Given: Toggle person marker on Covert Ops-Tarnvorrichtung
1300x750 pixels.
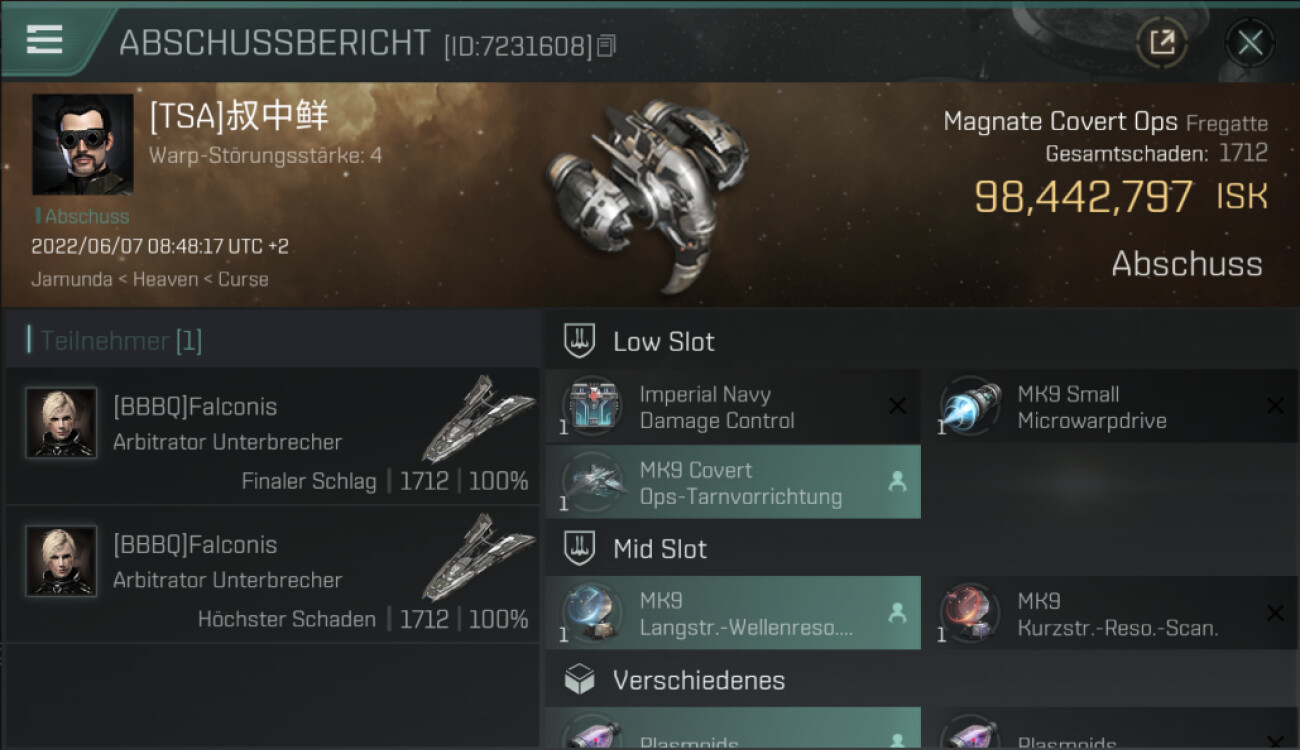Looking at the screenshot, I should [x=897, y=482].
